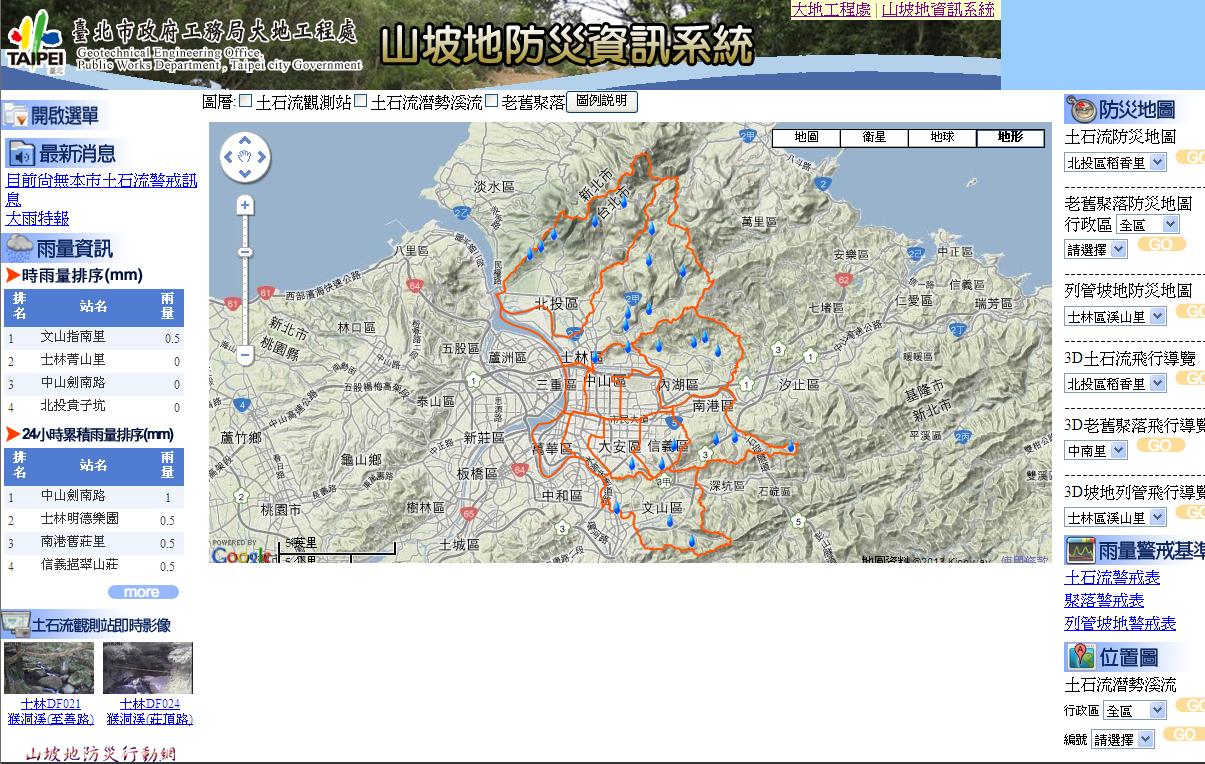
Task: Toggle the 老舊聚落 layer checkbox
Action: tap(491, 101)
